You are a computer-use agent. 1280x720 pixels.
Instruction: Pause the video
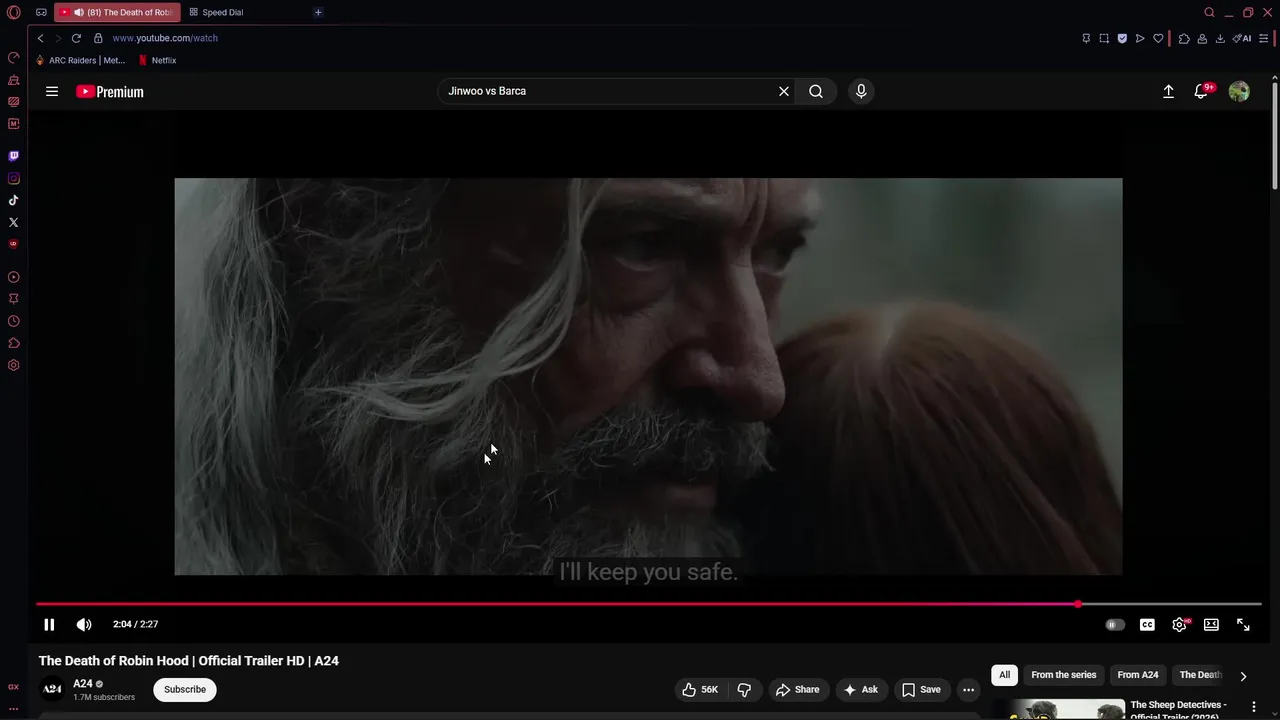49,624
